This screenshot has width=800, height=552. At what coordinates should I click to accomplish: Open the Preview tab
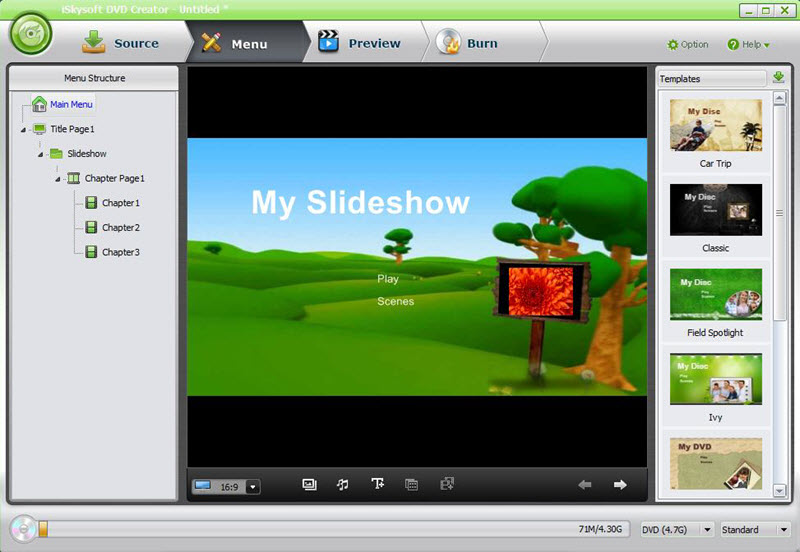pyautogui.click(x=359, y=43)
